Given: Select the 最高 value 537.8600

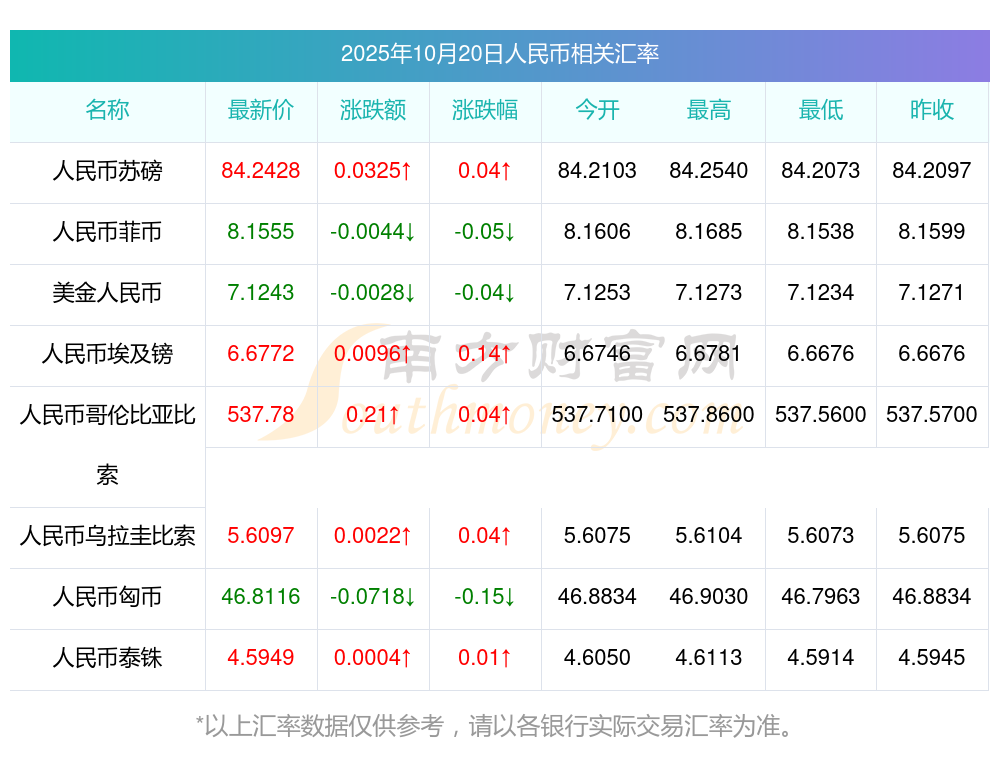Looking at the screenshot, I should 709,415.
